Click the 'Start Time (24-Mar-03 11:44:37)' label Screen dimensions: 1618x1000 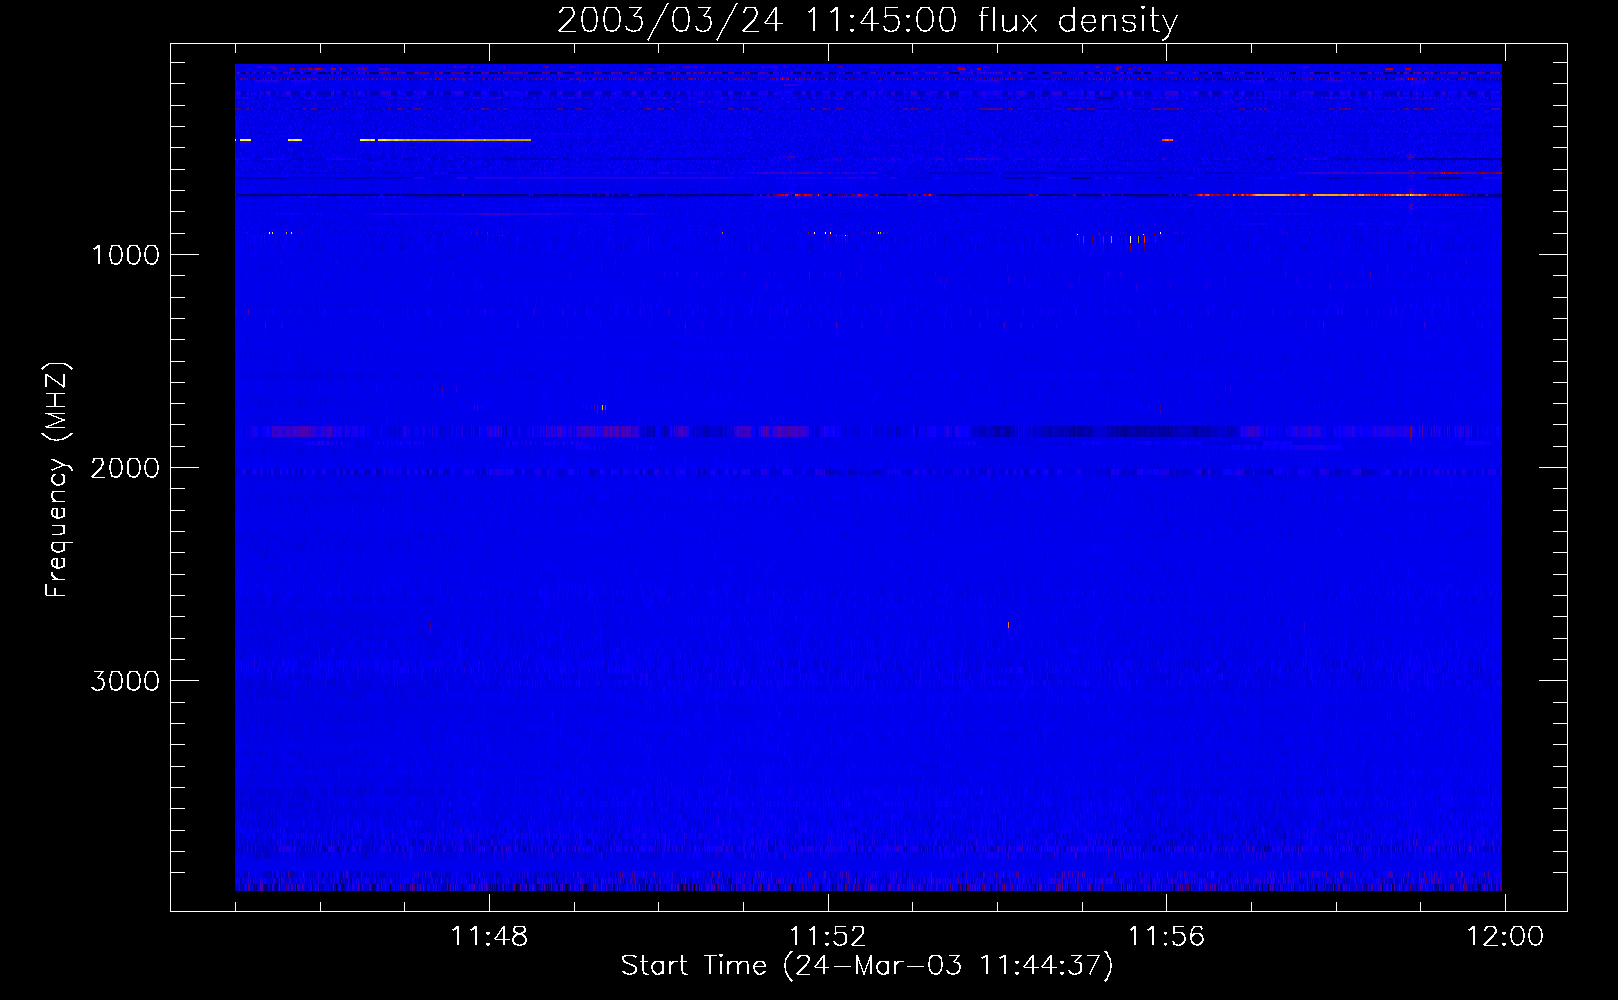tap(867, 966)
